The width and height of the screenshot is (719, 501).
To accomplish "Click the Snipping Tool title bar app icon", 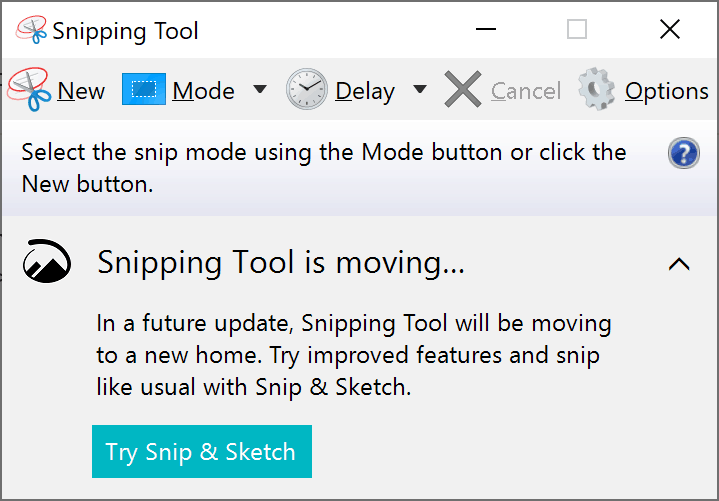I will click(31, 30).
